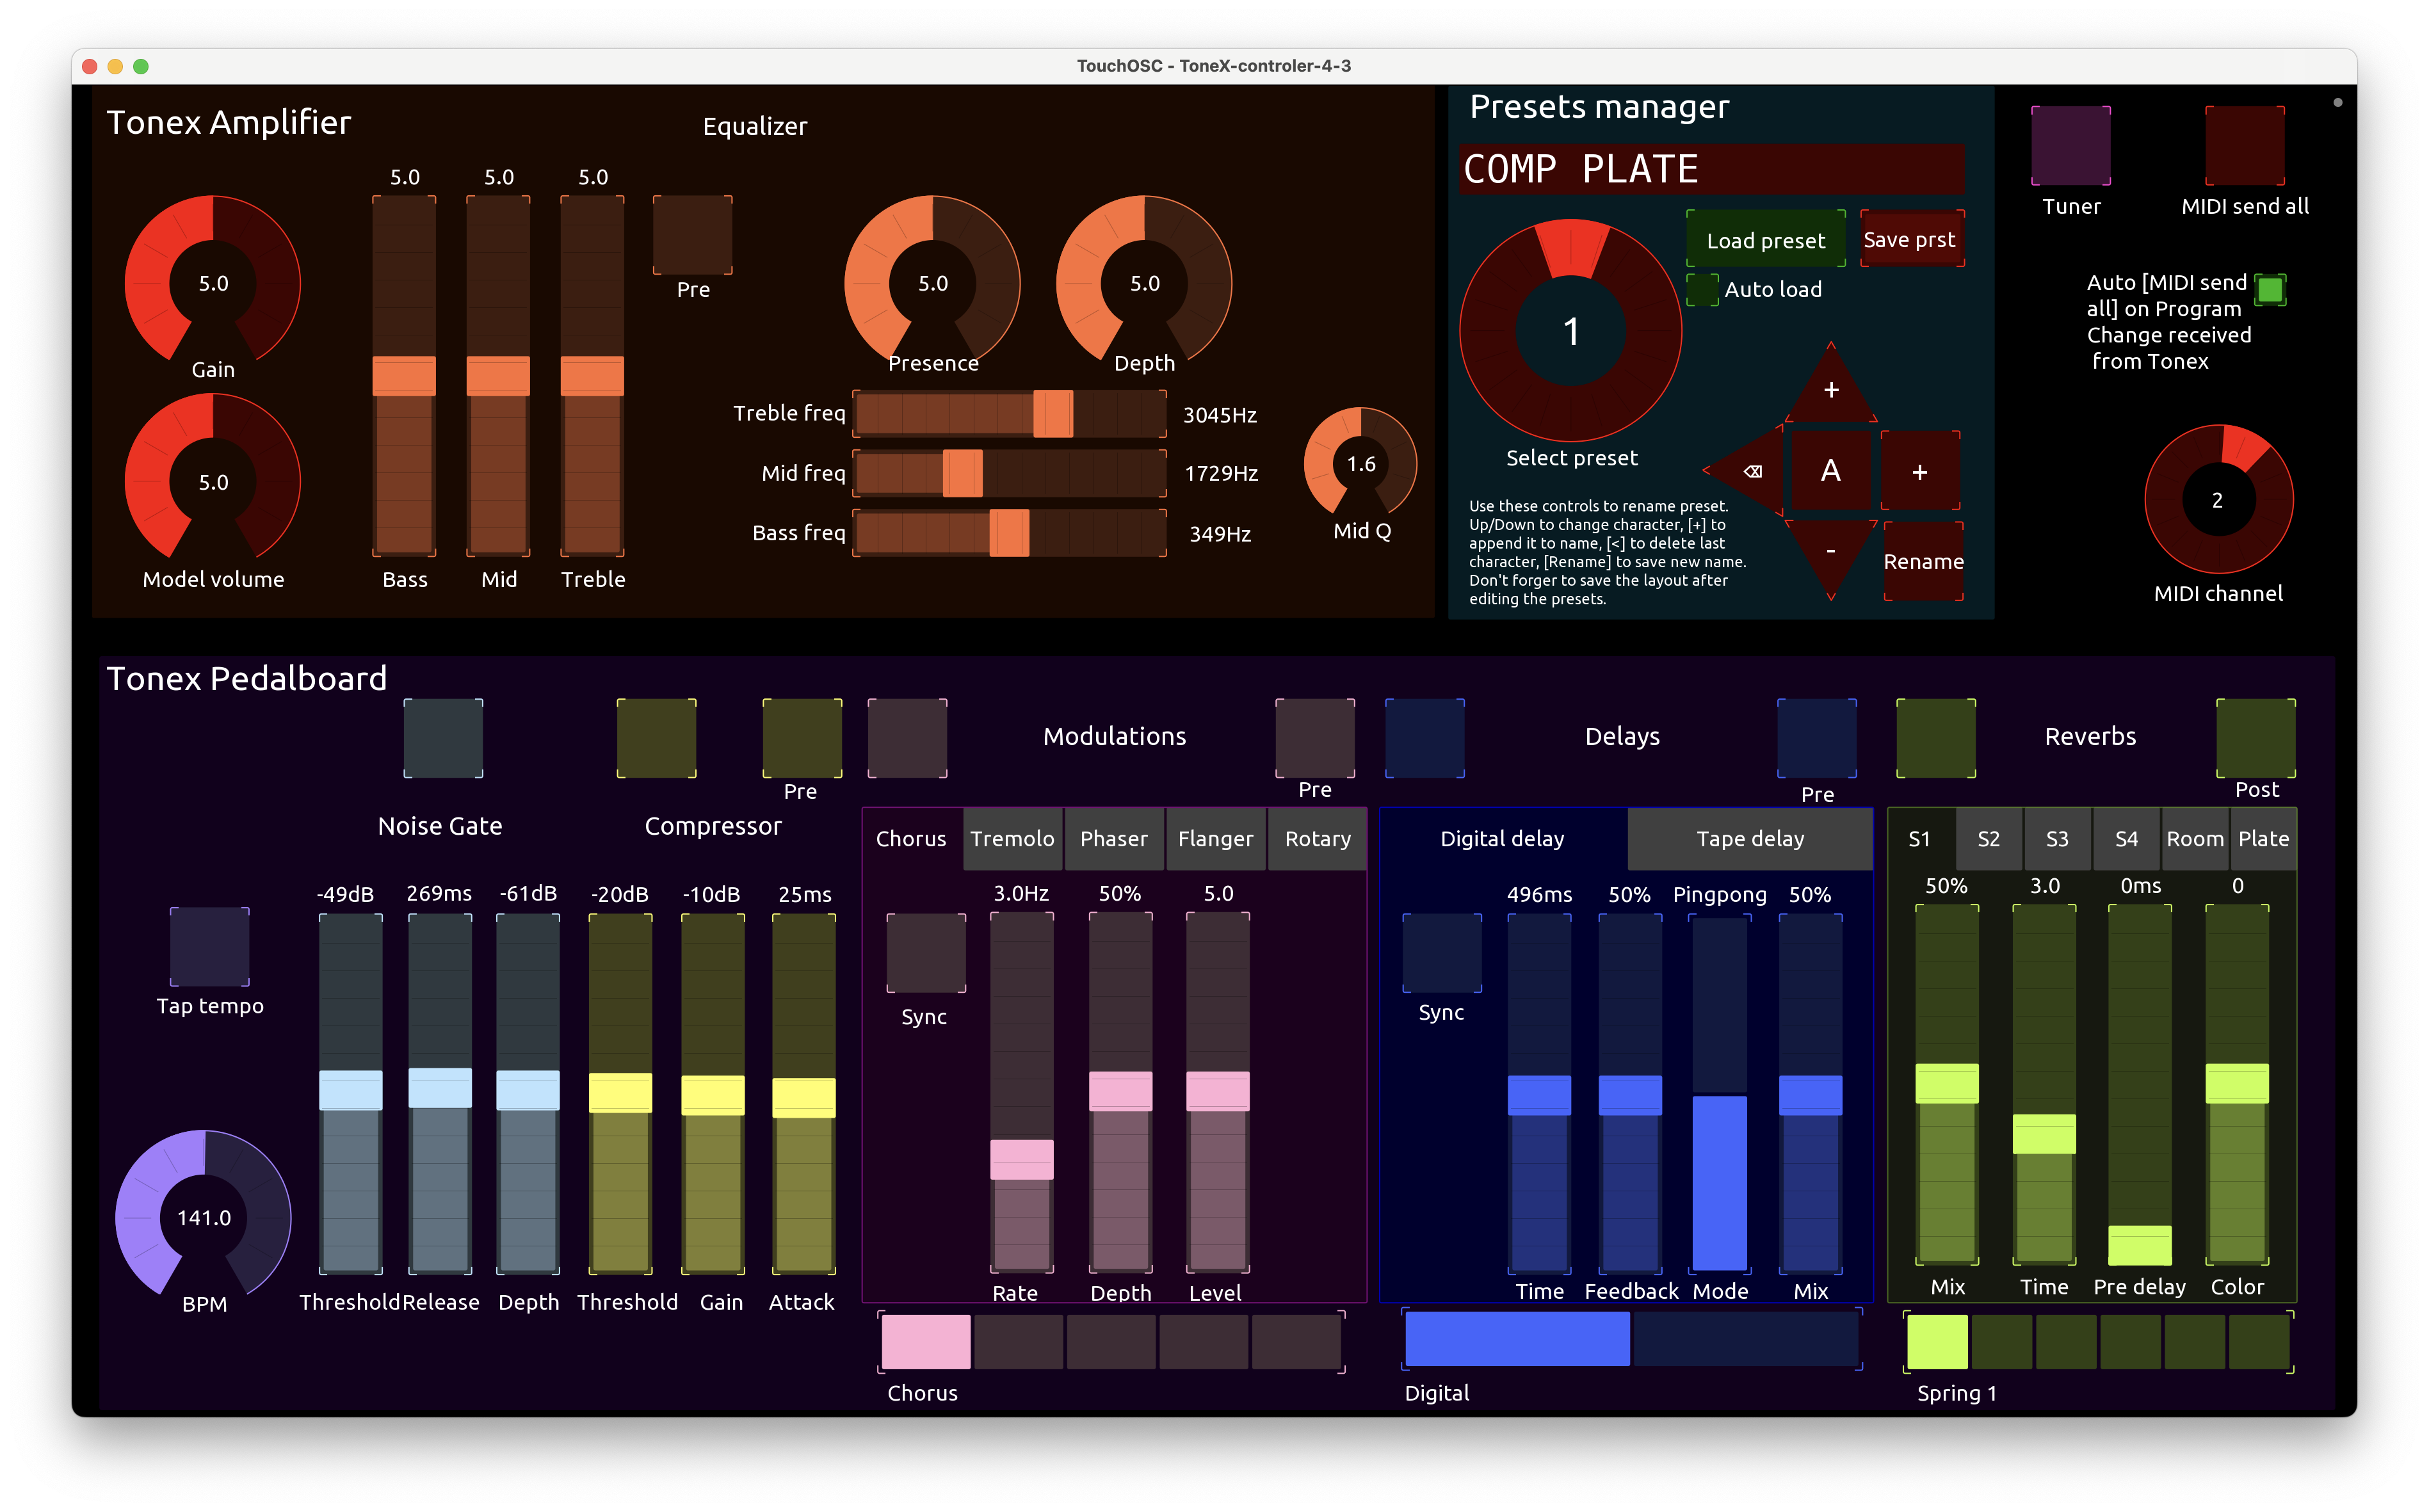The height and width of the screenshot is (1512, 2429).
Task: Toggle the Noise Gate on/off square
Action: (443, 738)
